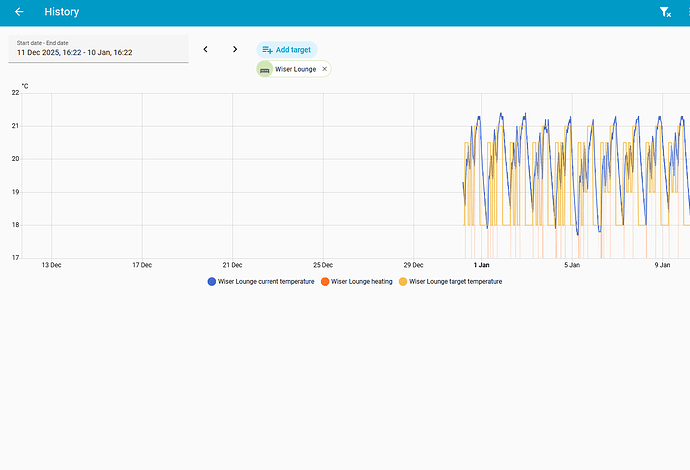The image size is (690, 470).
Task: Click the 1 Jan label on the time axis
Action: pyautogui.click(x=481, y=265)
